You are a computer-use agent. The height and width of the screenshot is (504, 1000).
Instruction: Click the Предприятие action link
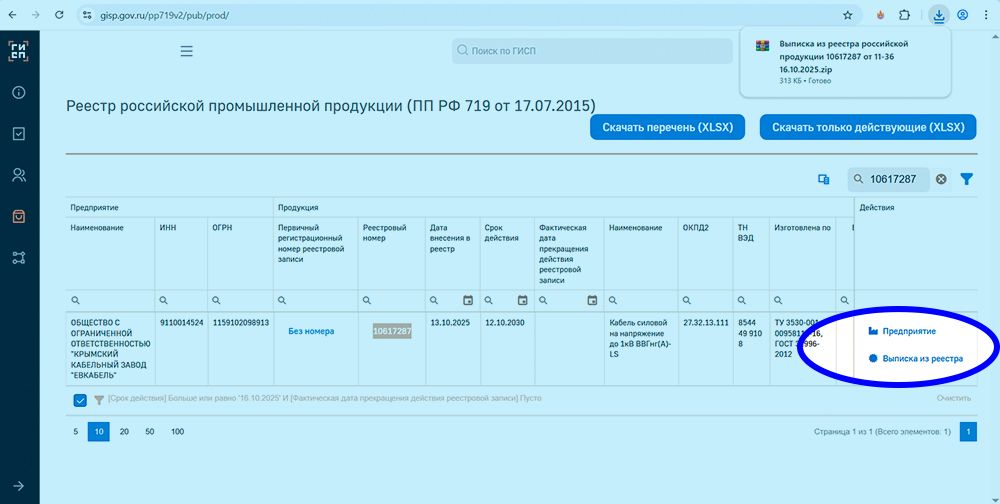[908, 331]
